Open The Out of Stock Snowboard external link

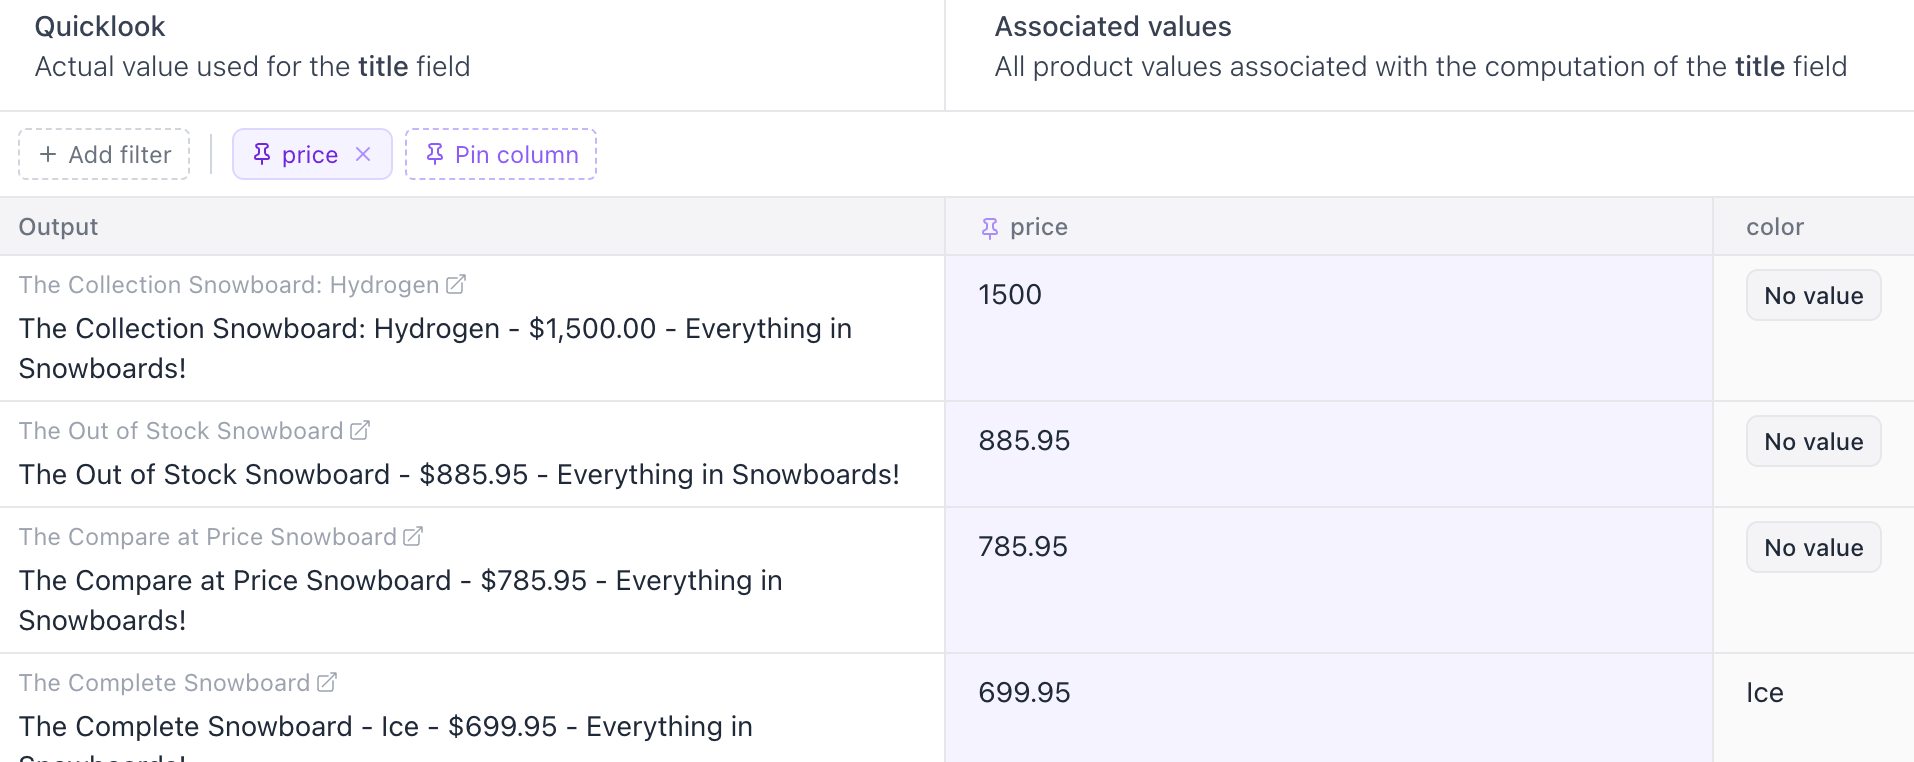pyautogui.click(x=359, y=429)
